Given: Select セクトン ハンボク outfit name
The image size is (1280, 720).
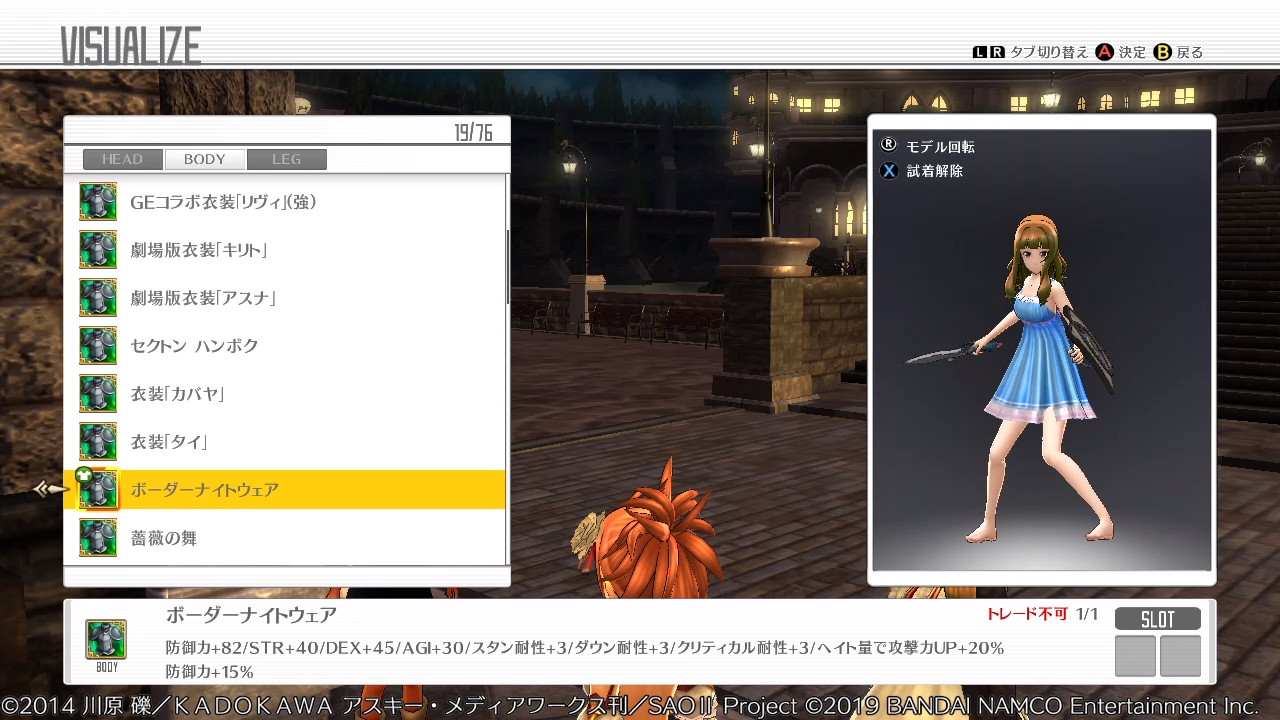Looking at the screenshot, I should 194,346.
